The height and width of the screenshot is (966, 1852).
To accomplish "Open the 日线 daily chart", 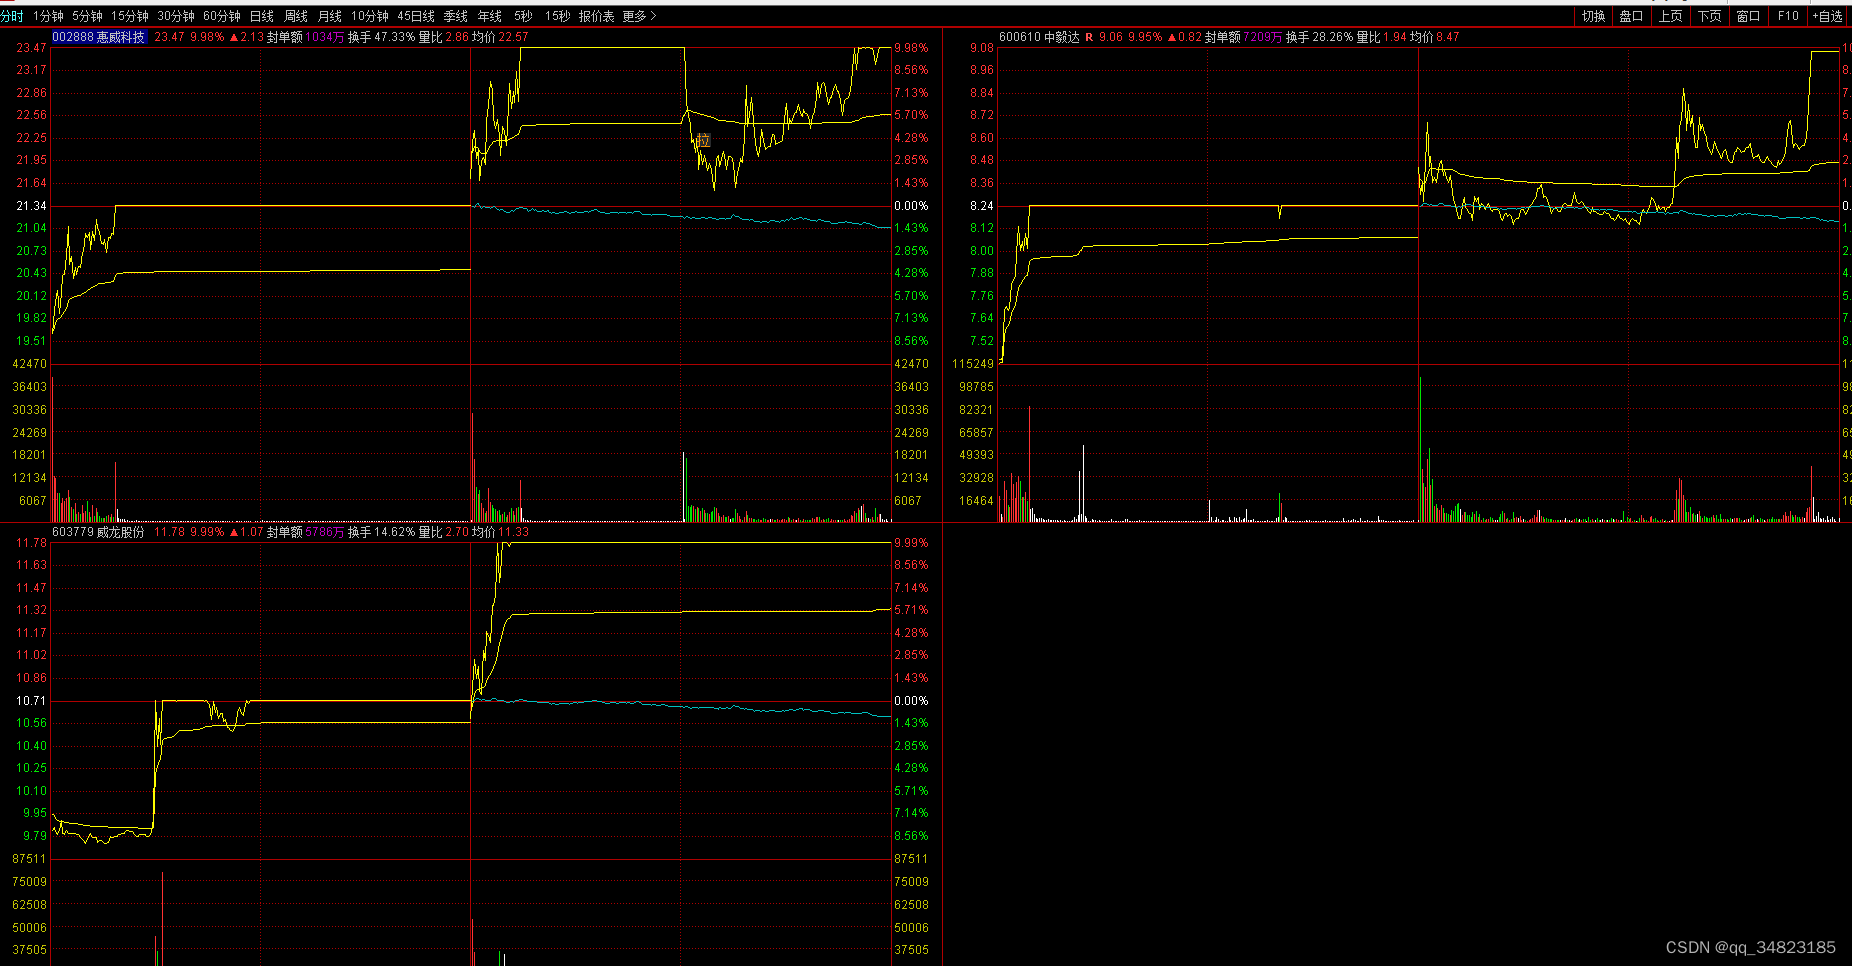I will pos(262,16).
